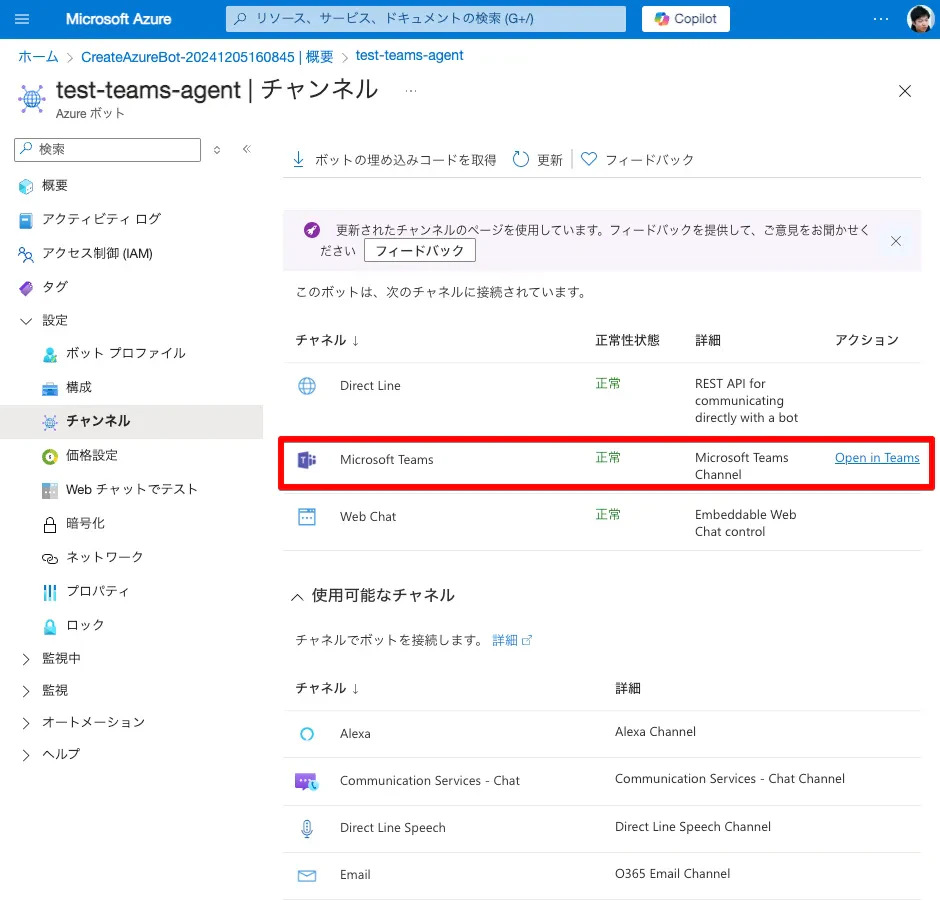The height and width of the screenshot is (902, 940).
Task: Expand the オートメーション sidebar group
Action: [x=26, y=723]
